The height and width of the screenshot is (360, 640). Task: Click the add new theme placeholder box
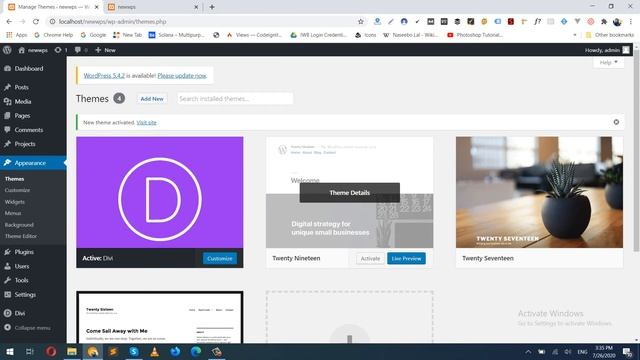(349, 317)
